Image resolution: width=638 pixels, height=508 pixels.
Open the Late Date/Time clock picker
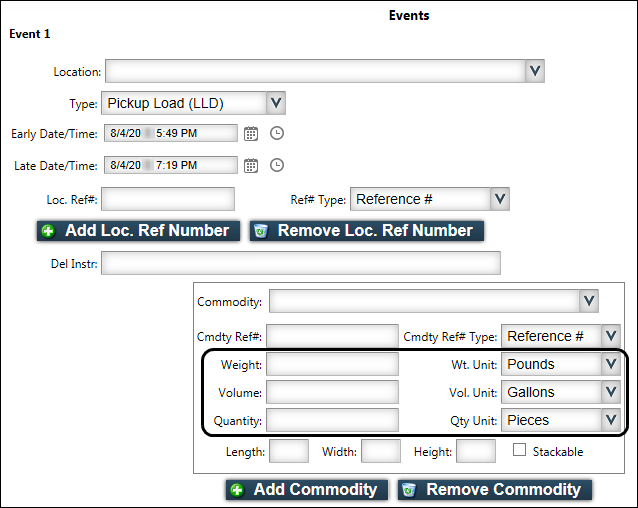(277, 165)
